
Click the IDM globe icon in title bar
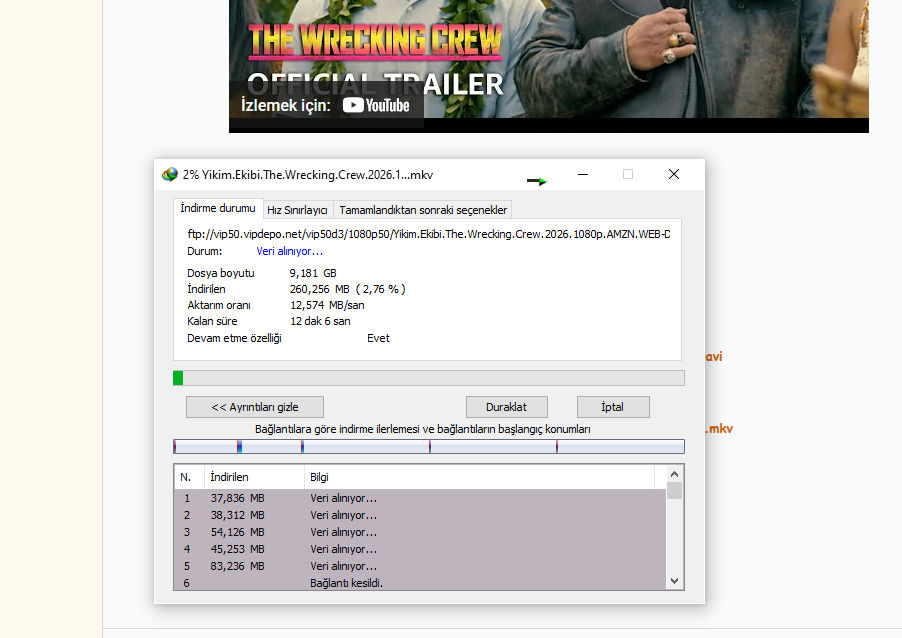click(170, 174)
